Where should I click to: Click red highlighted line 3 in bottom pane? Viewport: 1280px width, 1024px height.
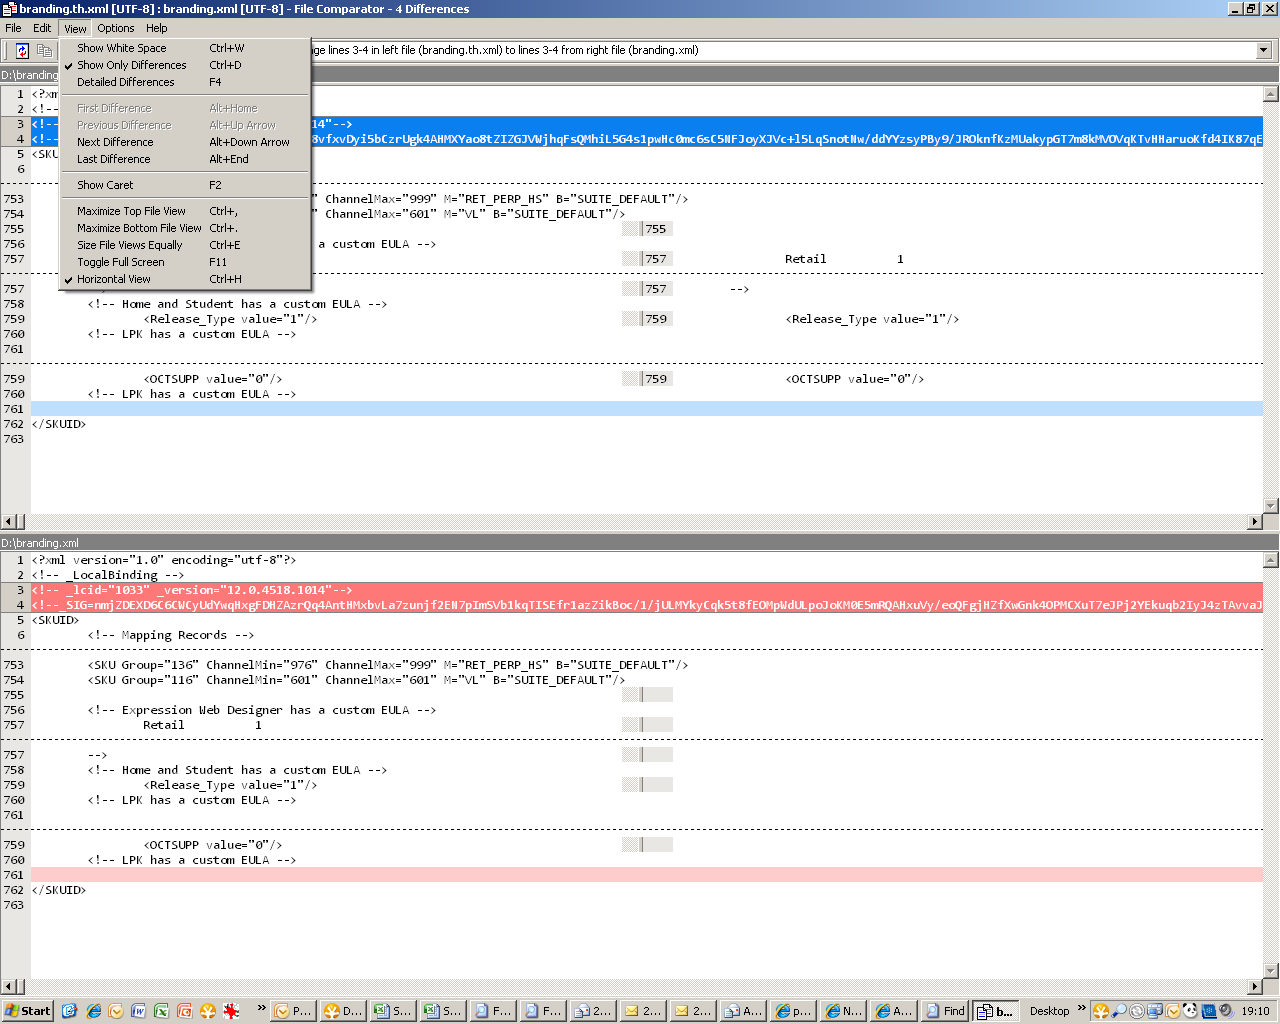click(x=646, y=590)
